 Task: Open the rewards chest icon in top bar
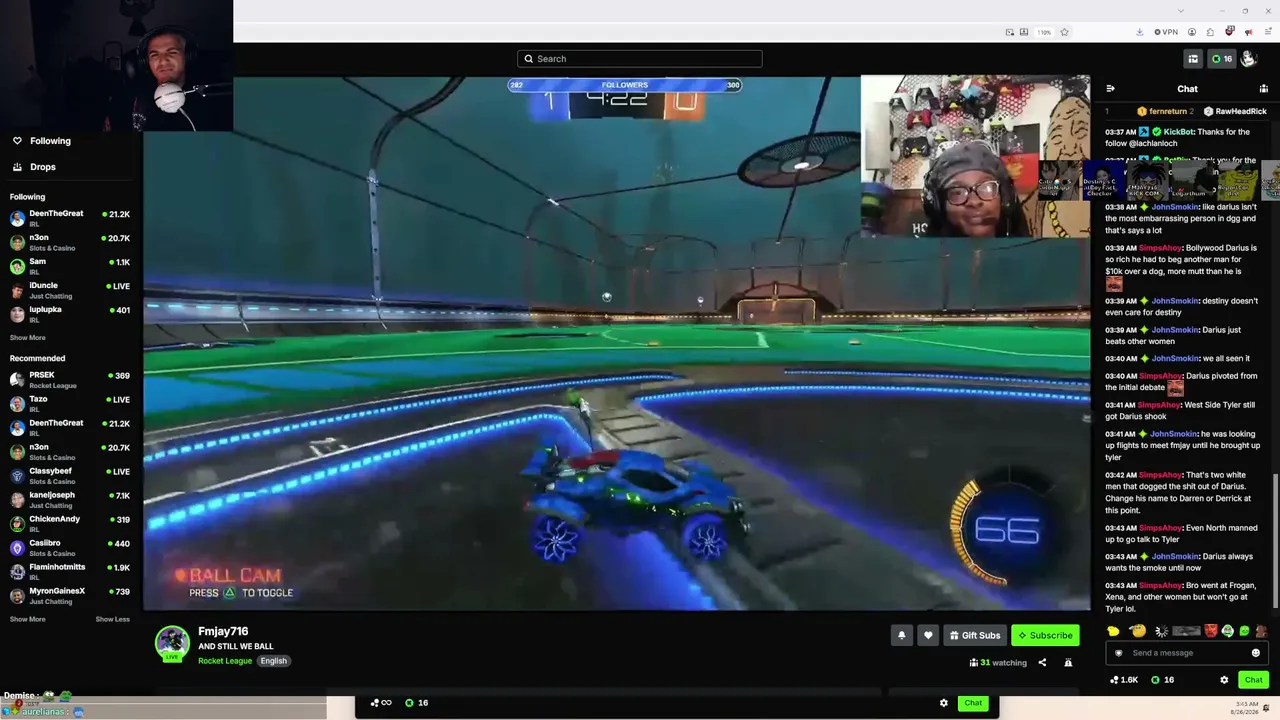[1193, 59]
